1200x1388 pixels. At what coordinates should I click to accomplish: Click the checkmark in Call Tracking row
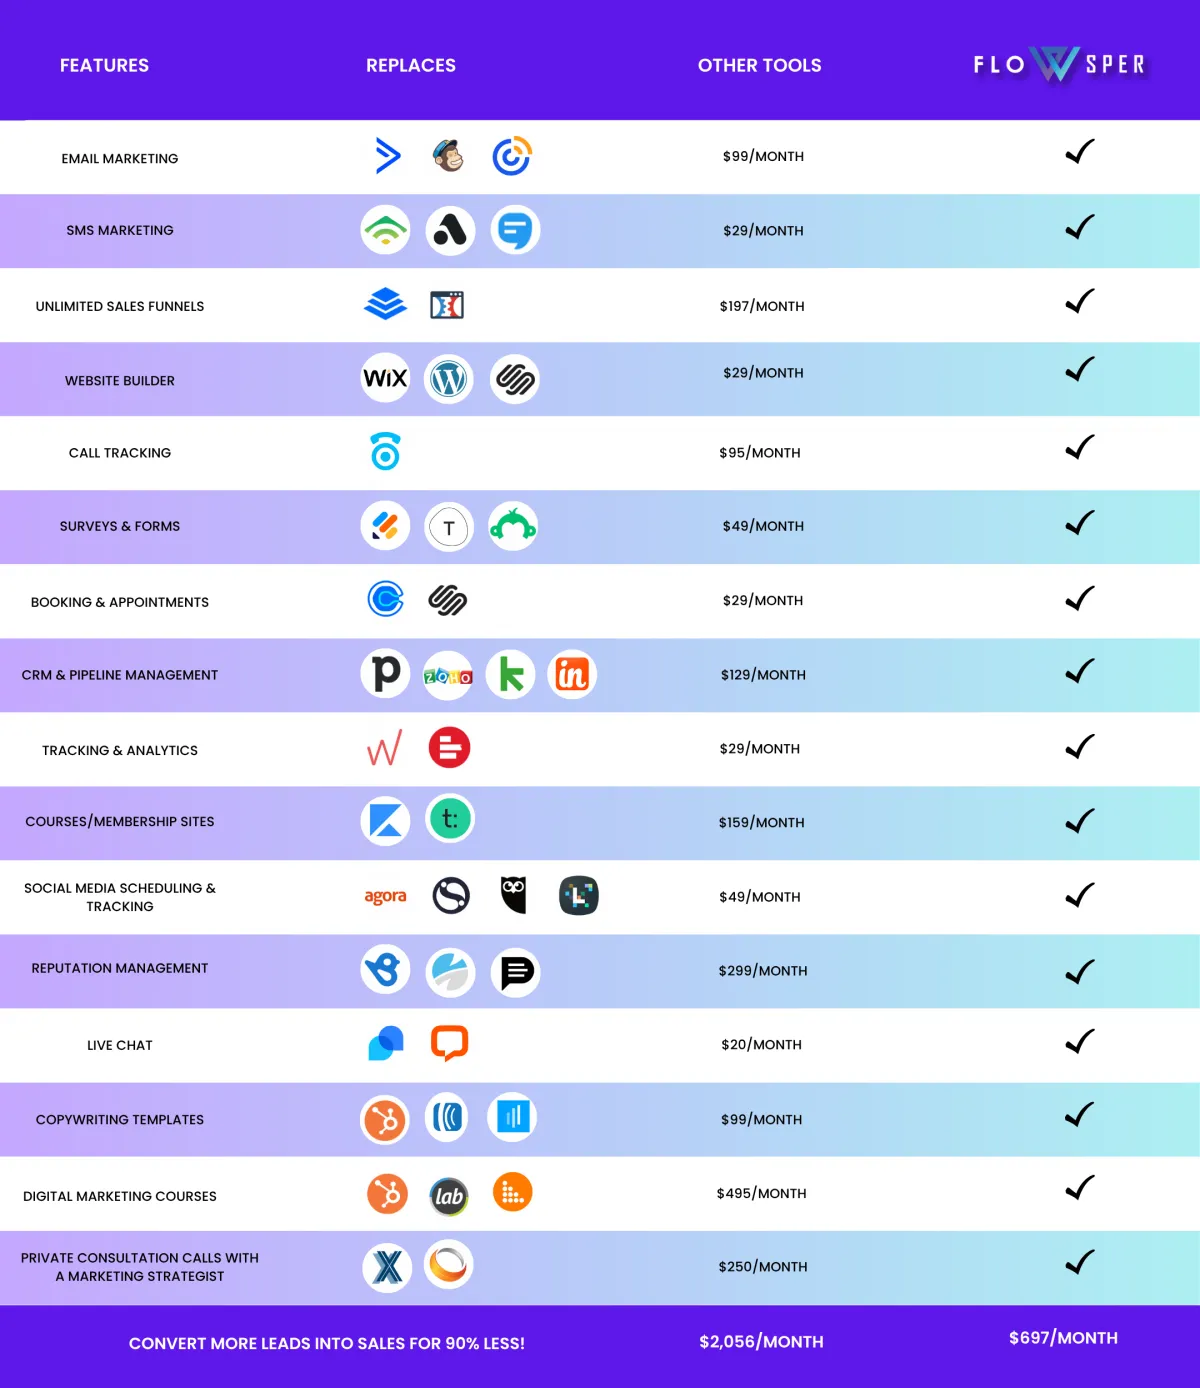coord(1080,447)
